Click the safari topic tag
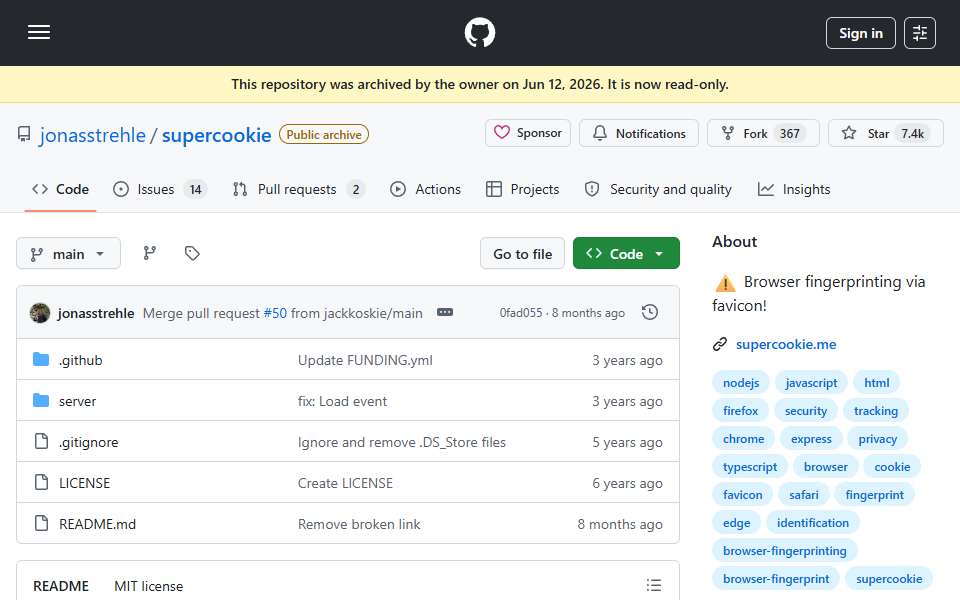The height and width of the screenshot is (600, 960). pyautogui.click(x=803, y=495)
